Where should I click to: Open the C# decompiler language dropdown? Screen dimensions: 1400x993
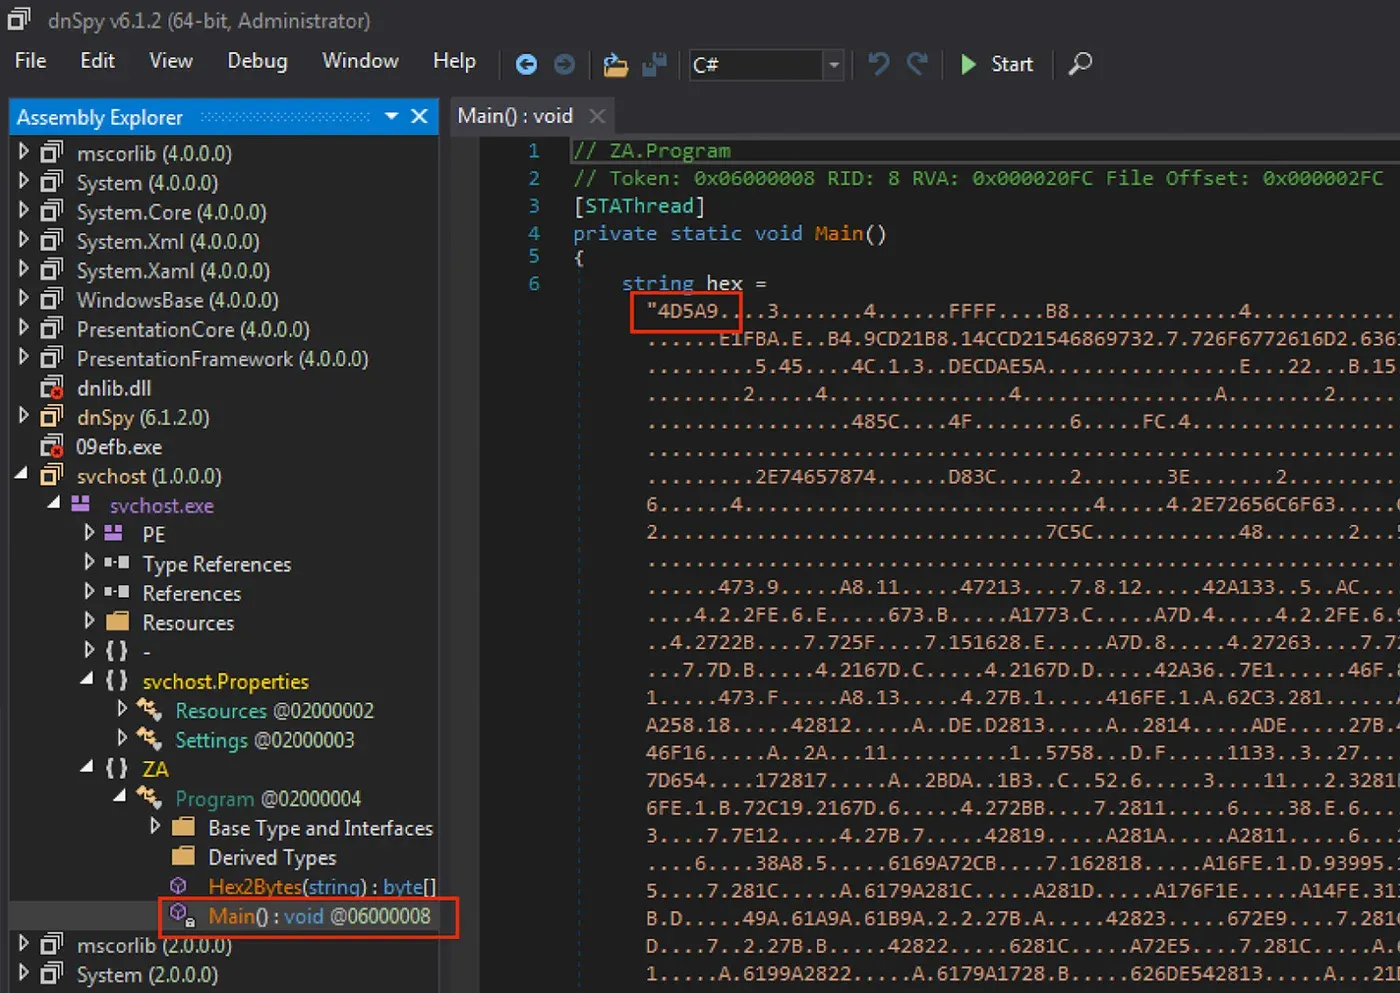[x=833, y=64]
